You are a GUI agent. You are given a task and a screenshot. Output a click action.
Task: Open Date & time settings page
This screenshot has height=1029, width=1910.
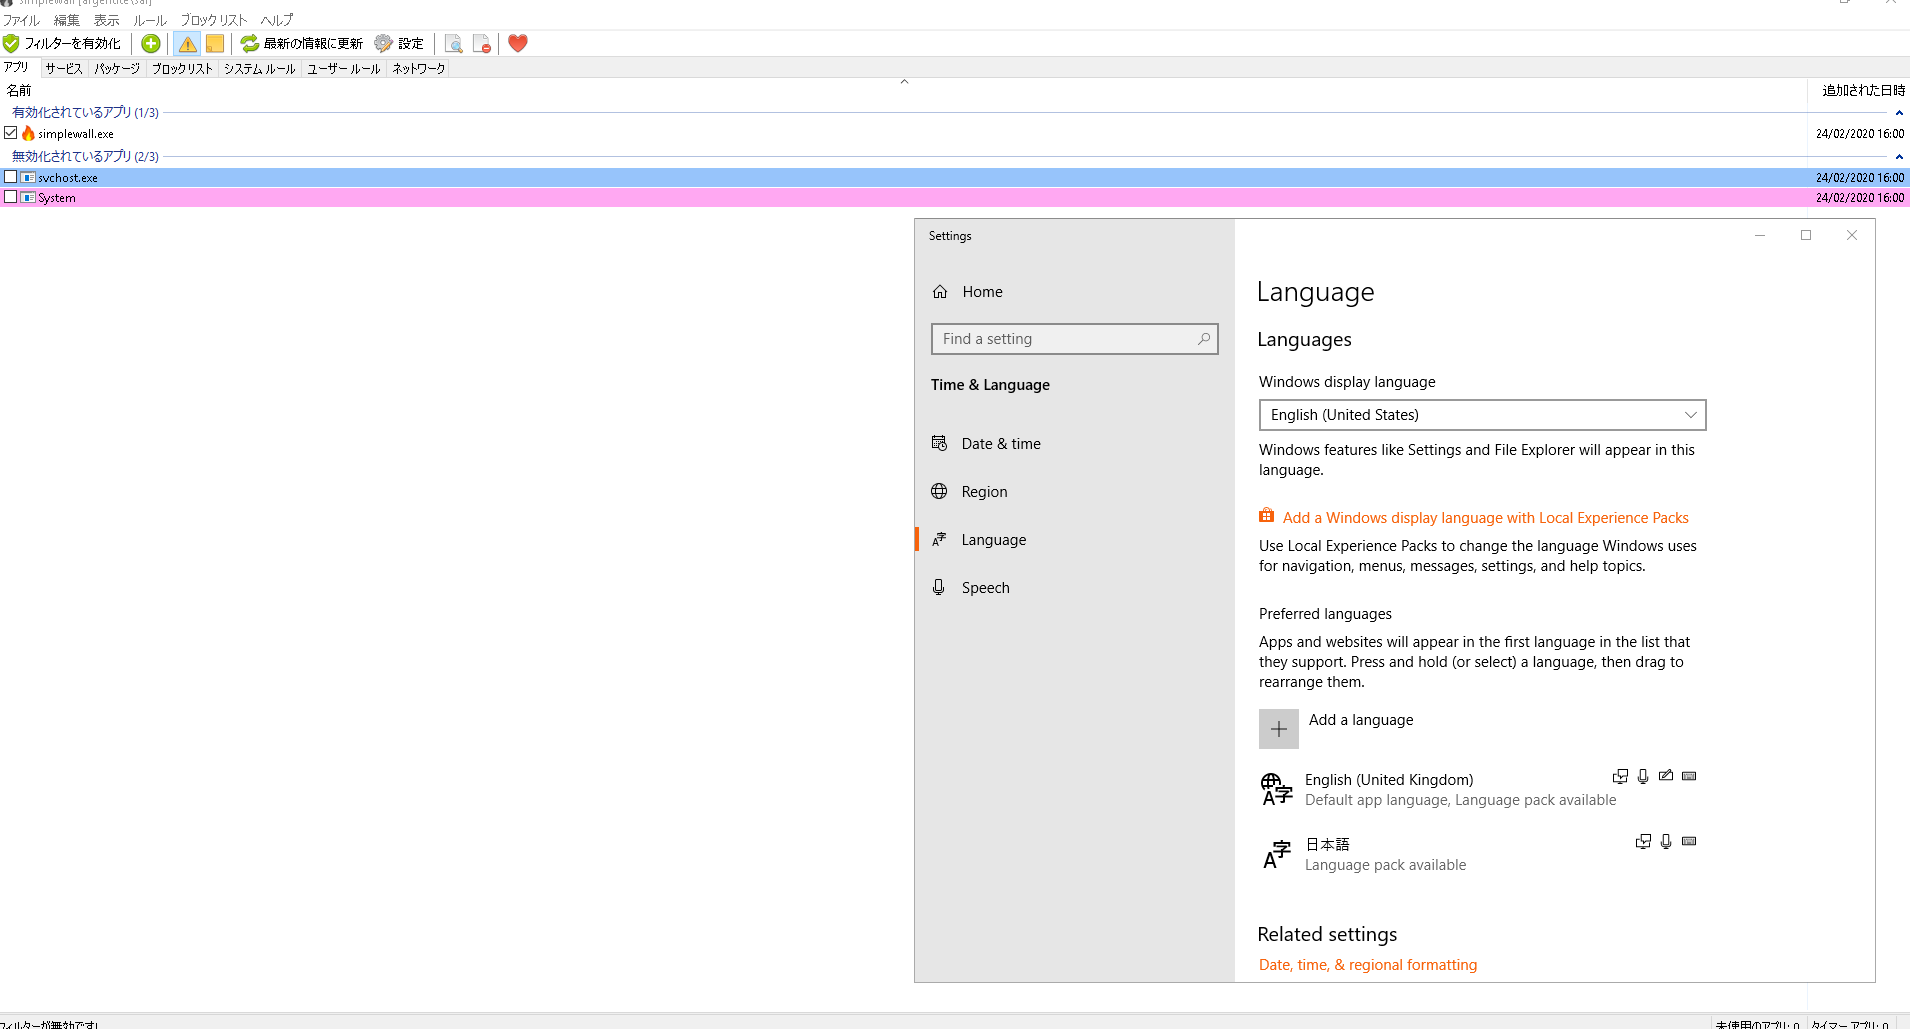tap(1074, 443)
